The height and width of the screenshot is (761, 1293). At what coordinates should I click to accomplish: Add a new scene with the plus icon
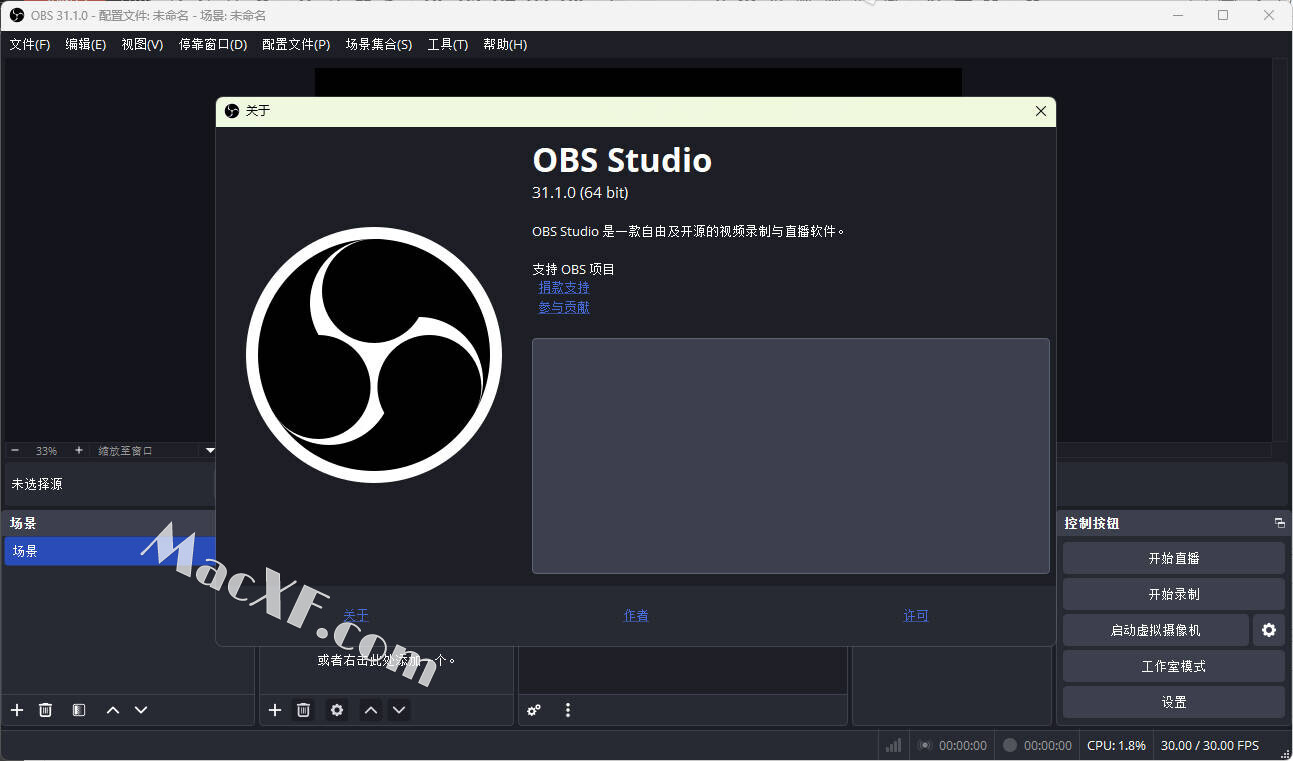coord(17,710)
